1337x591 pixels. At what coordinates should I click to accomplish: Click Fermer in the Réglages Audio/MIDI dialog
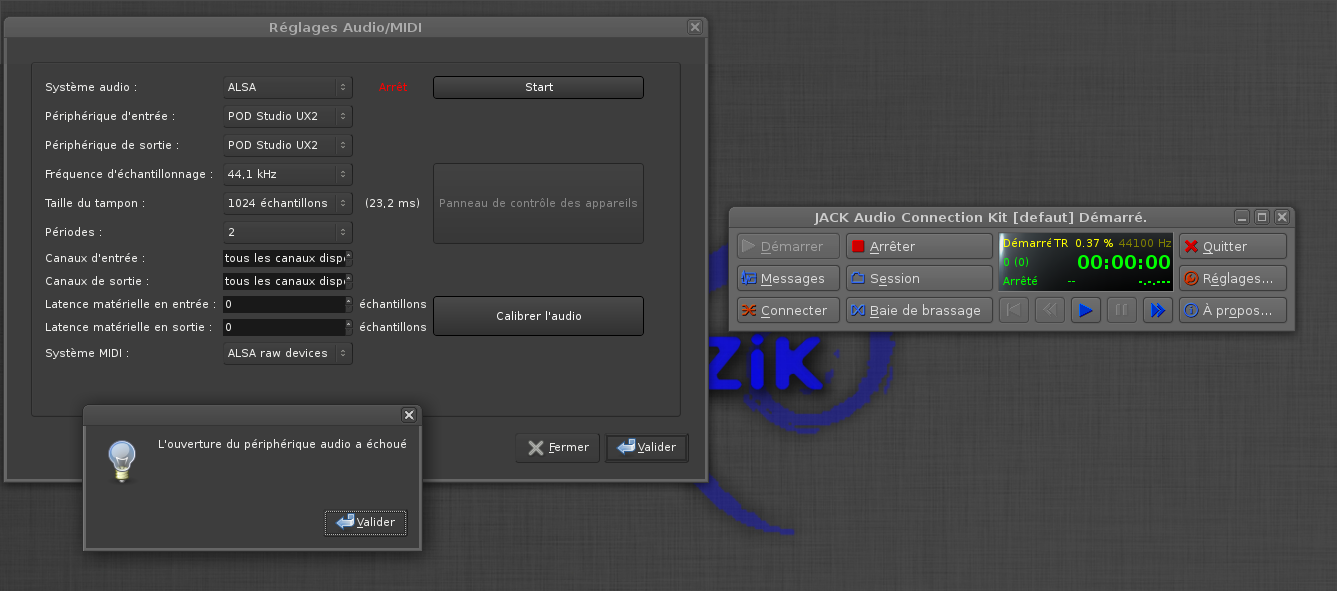click(558, 447)
